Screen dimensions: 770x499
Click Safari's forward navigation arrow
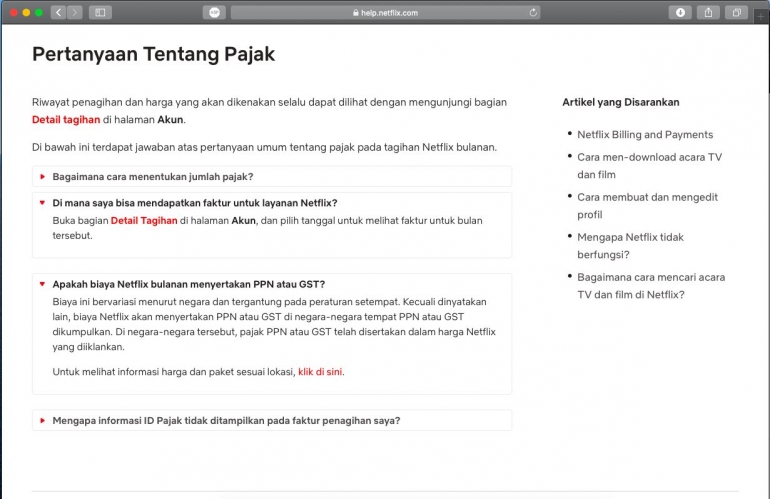(x=75, y=12)
